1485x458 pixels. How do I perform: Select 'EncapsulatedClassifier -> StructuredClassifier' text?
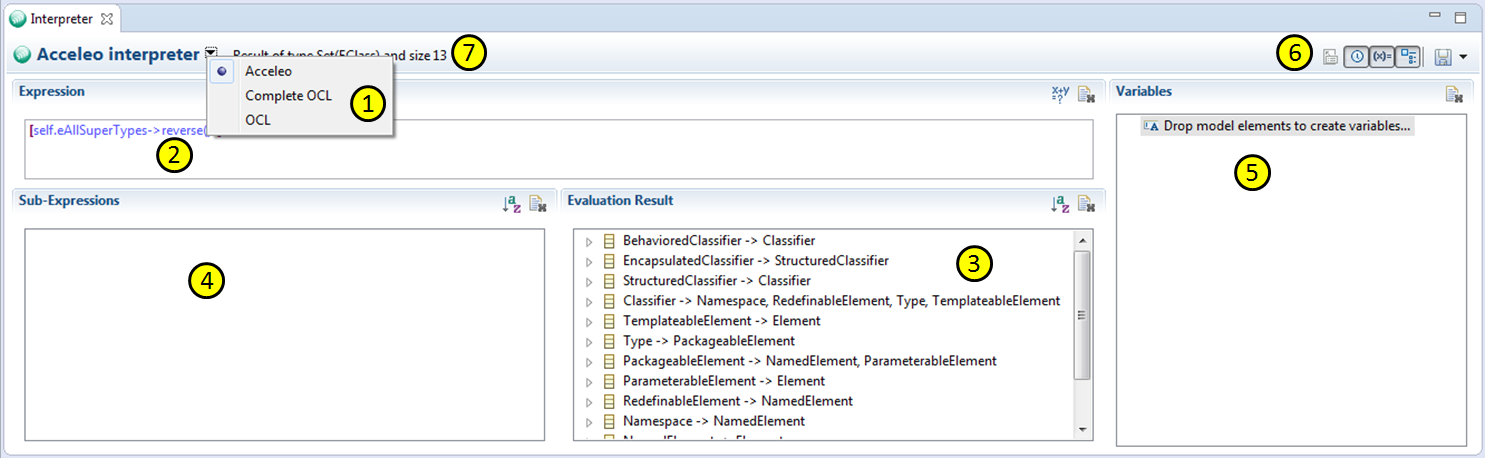756,261
